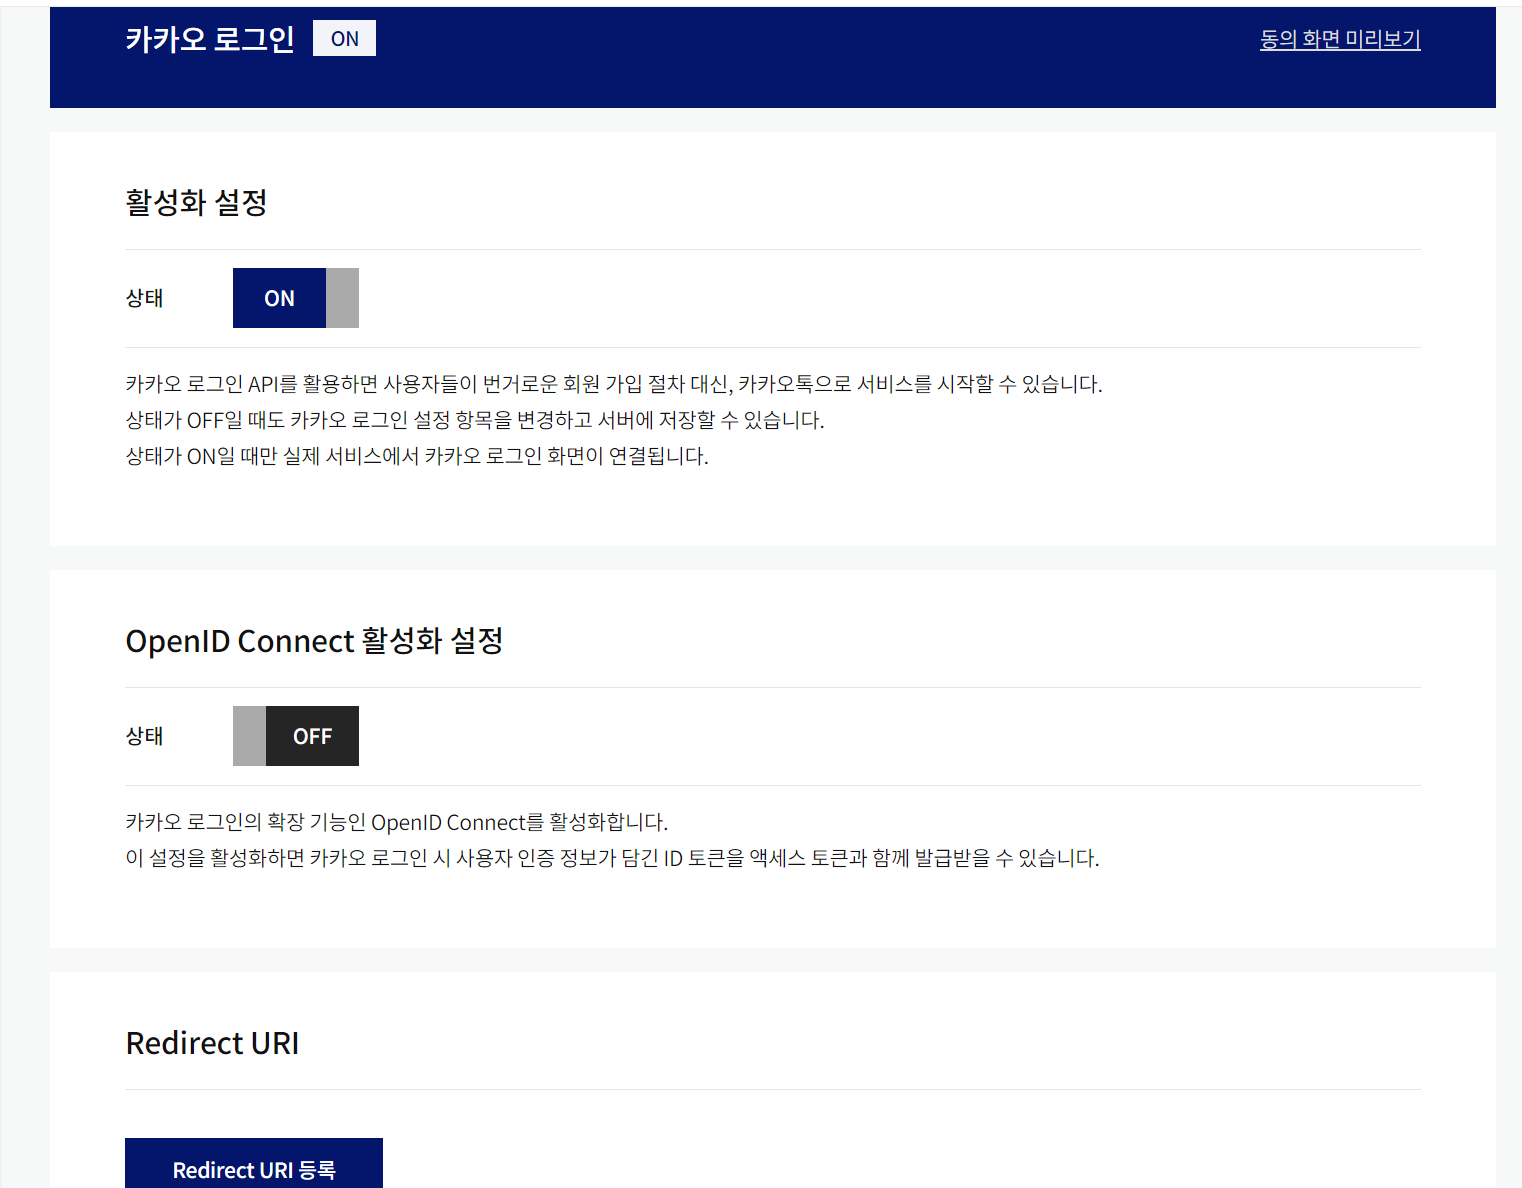
Task: Click the Redirect URI 등록 button
Action: (x=254, y=1165)
